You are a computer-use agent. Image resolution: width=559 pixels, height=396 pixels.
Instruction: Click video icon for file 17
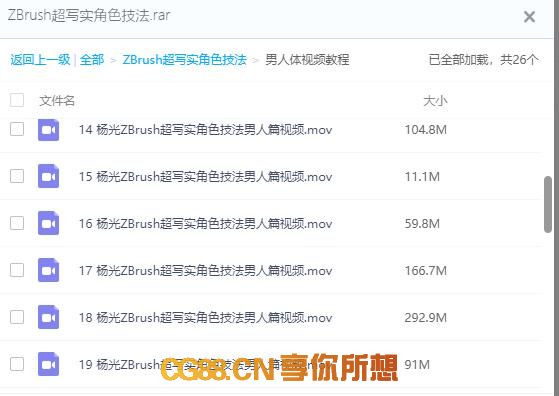(x=48, y=270)
